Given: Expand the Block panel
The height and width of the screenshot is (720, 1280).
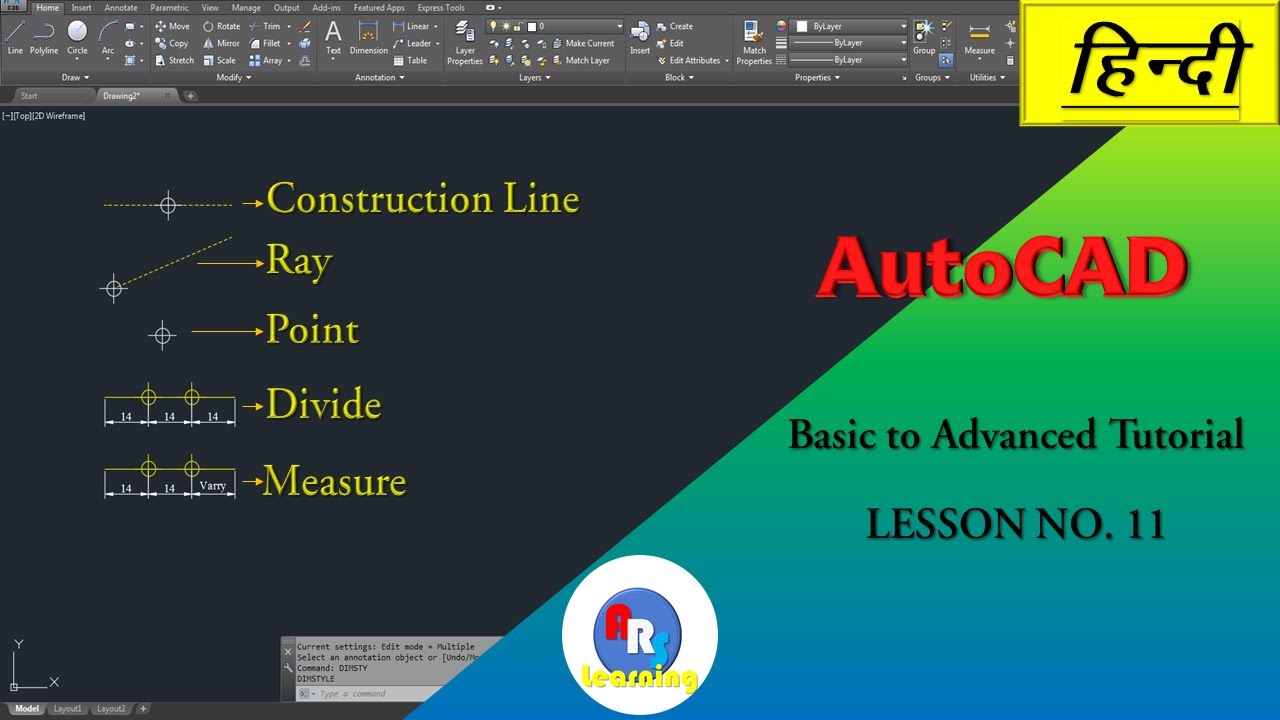Looking at the screenshot, I should click(x=679, y=77).
